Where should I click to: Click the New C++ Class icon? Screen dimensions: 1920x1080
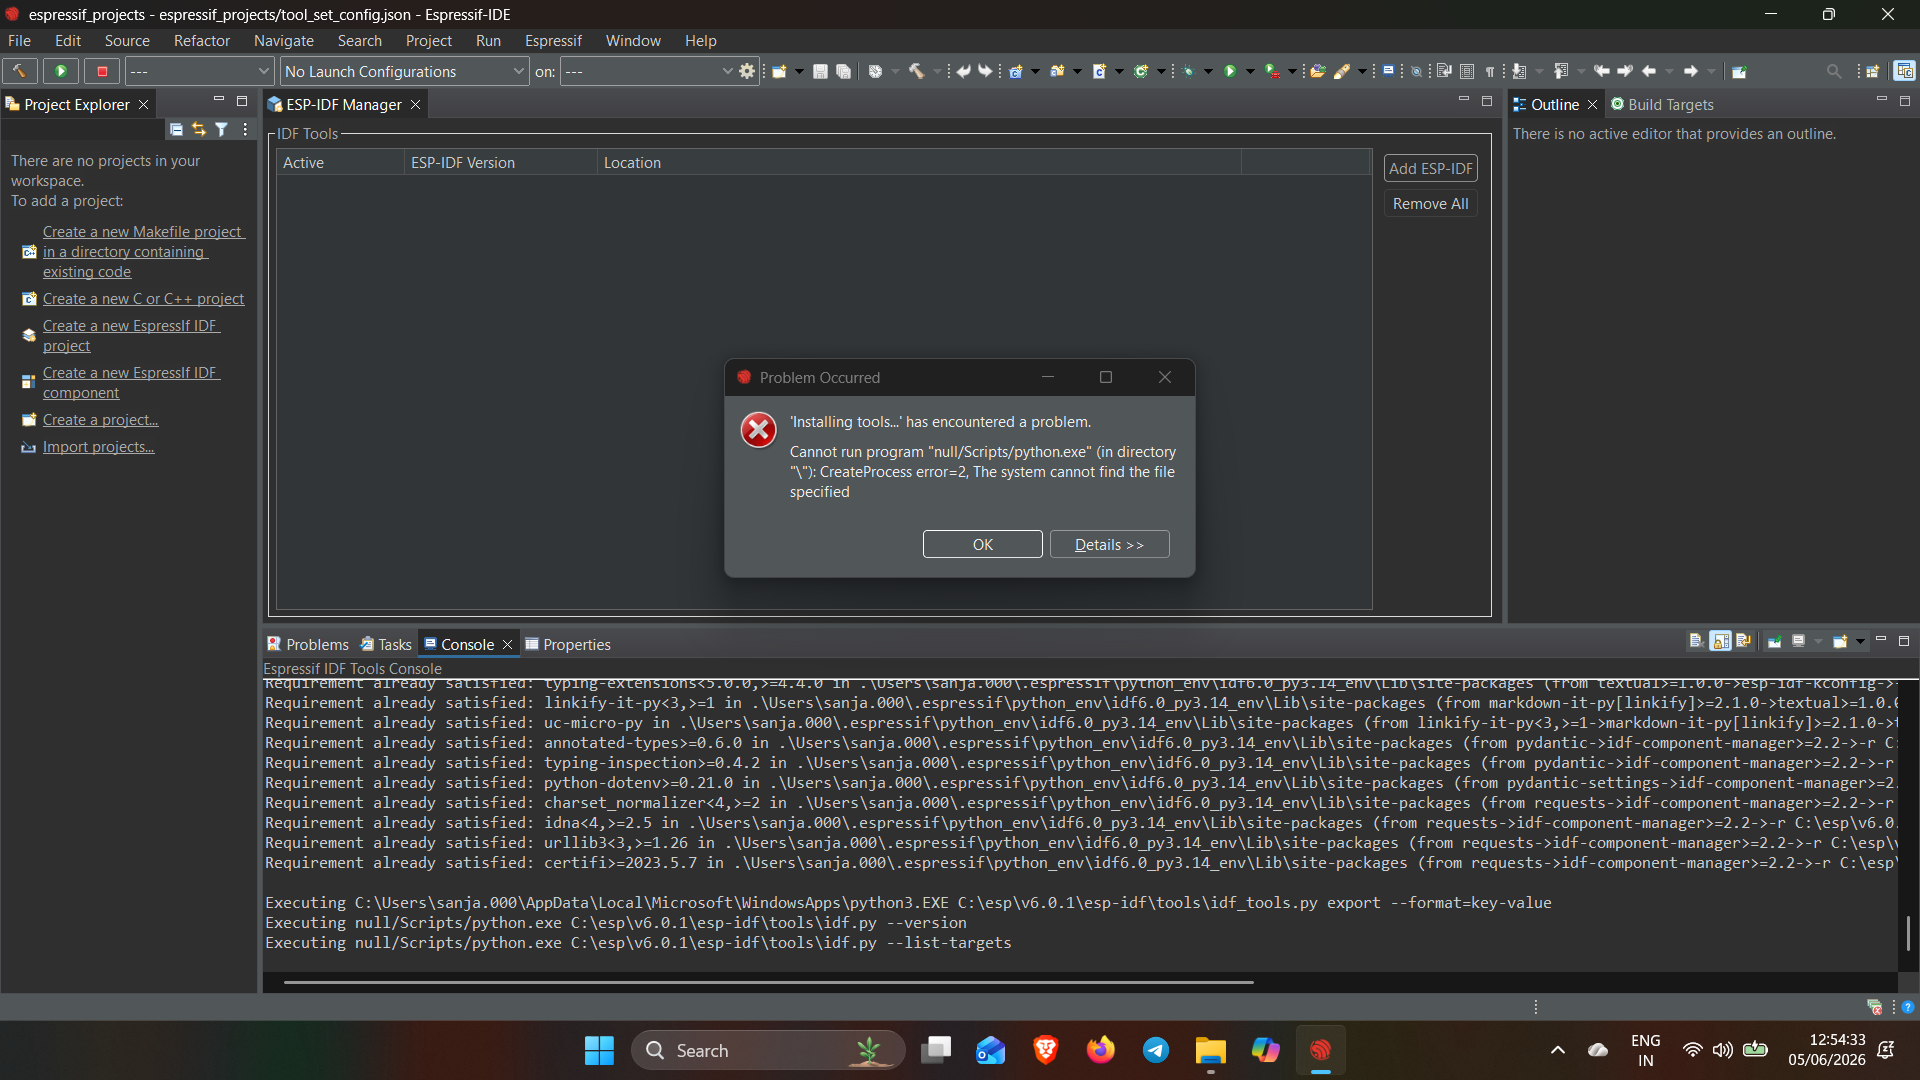1140,72
